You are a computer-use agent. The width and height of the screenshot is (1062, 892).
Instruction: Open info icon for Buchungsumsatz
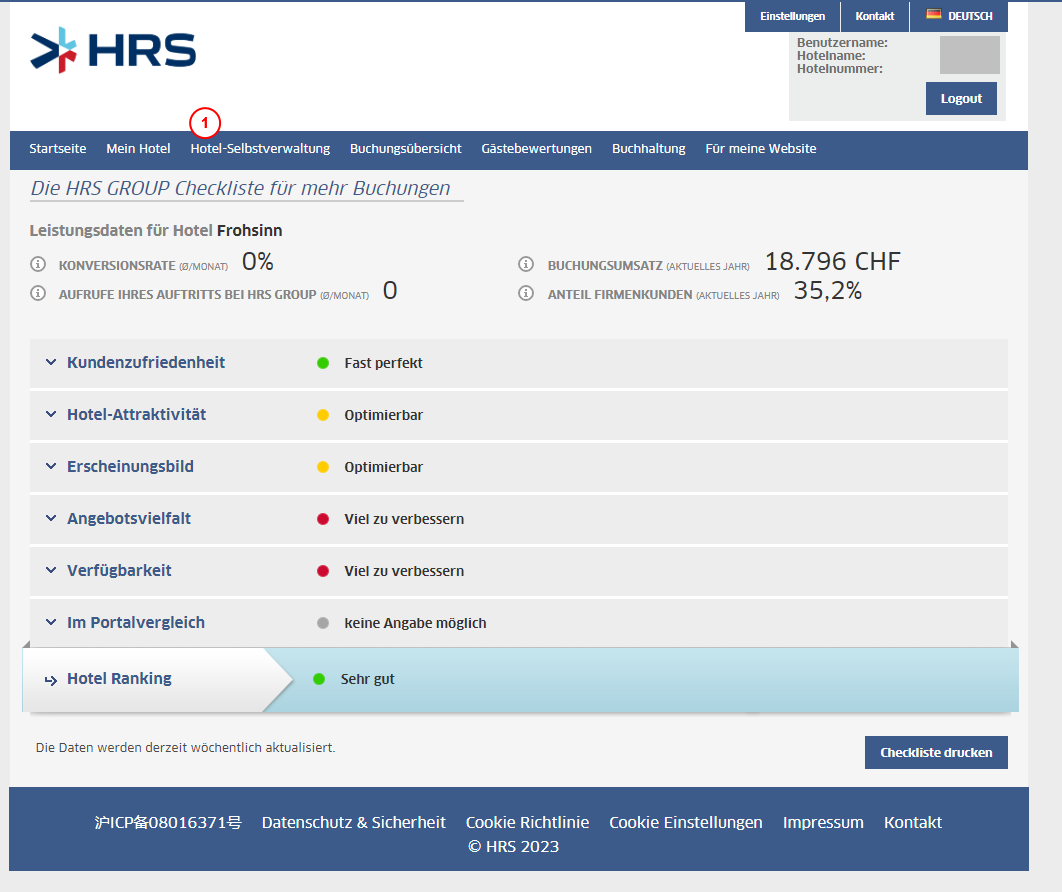pyautogui.click(x=526, y=264)
